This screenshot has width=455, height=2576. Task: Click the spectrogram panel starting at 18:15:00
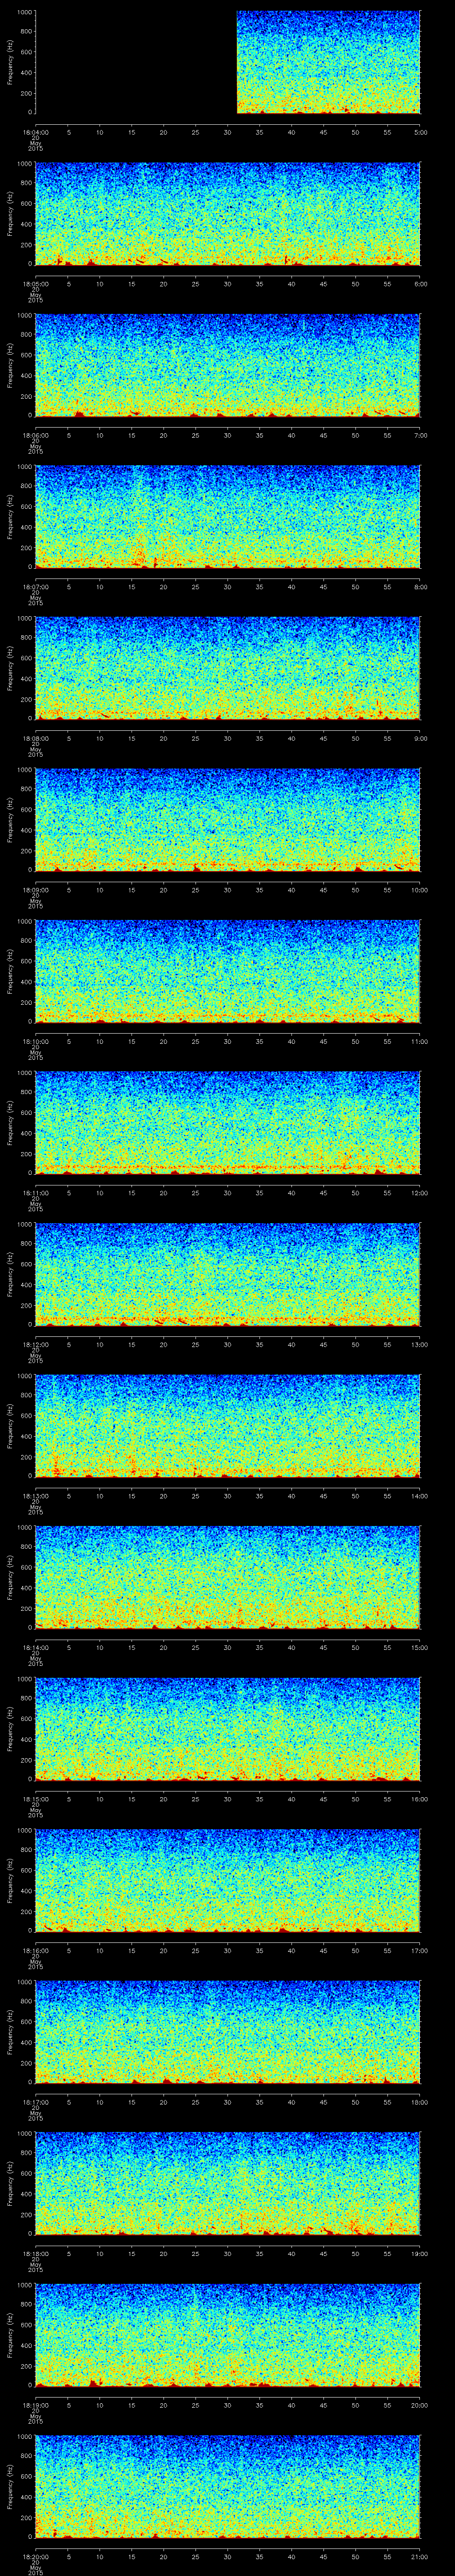[x=228, y=1729]
